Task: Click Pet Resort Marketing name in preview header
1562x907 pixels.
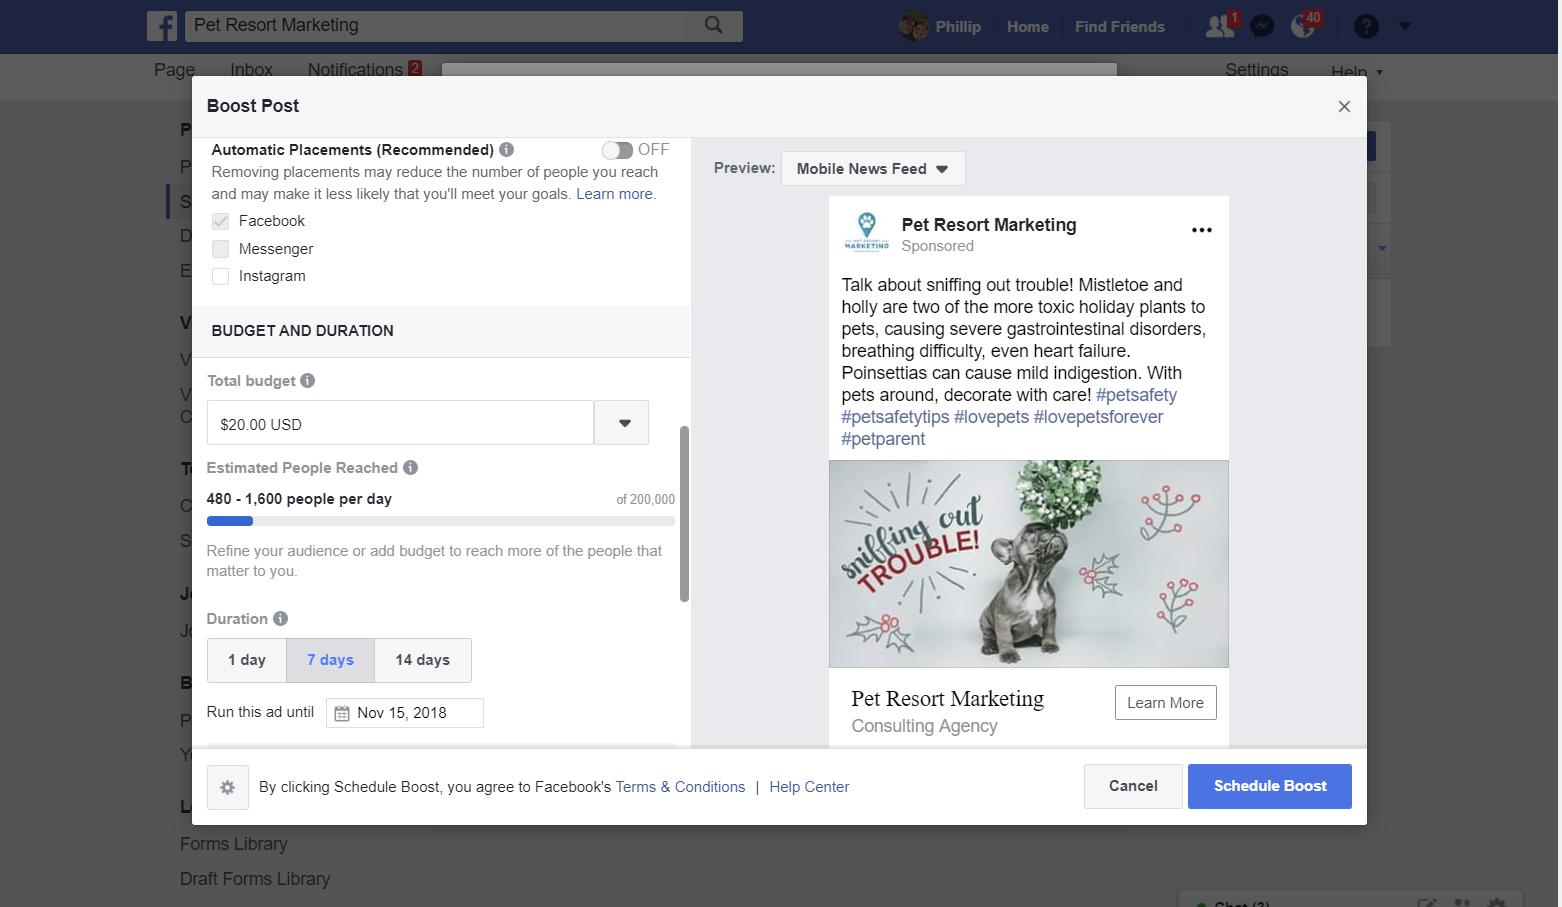Action: [x=989, y=225]
